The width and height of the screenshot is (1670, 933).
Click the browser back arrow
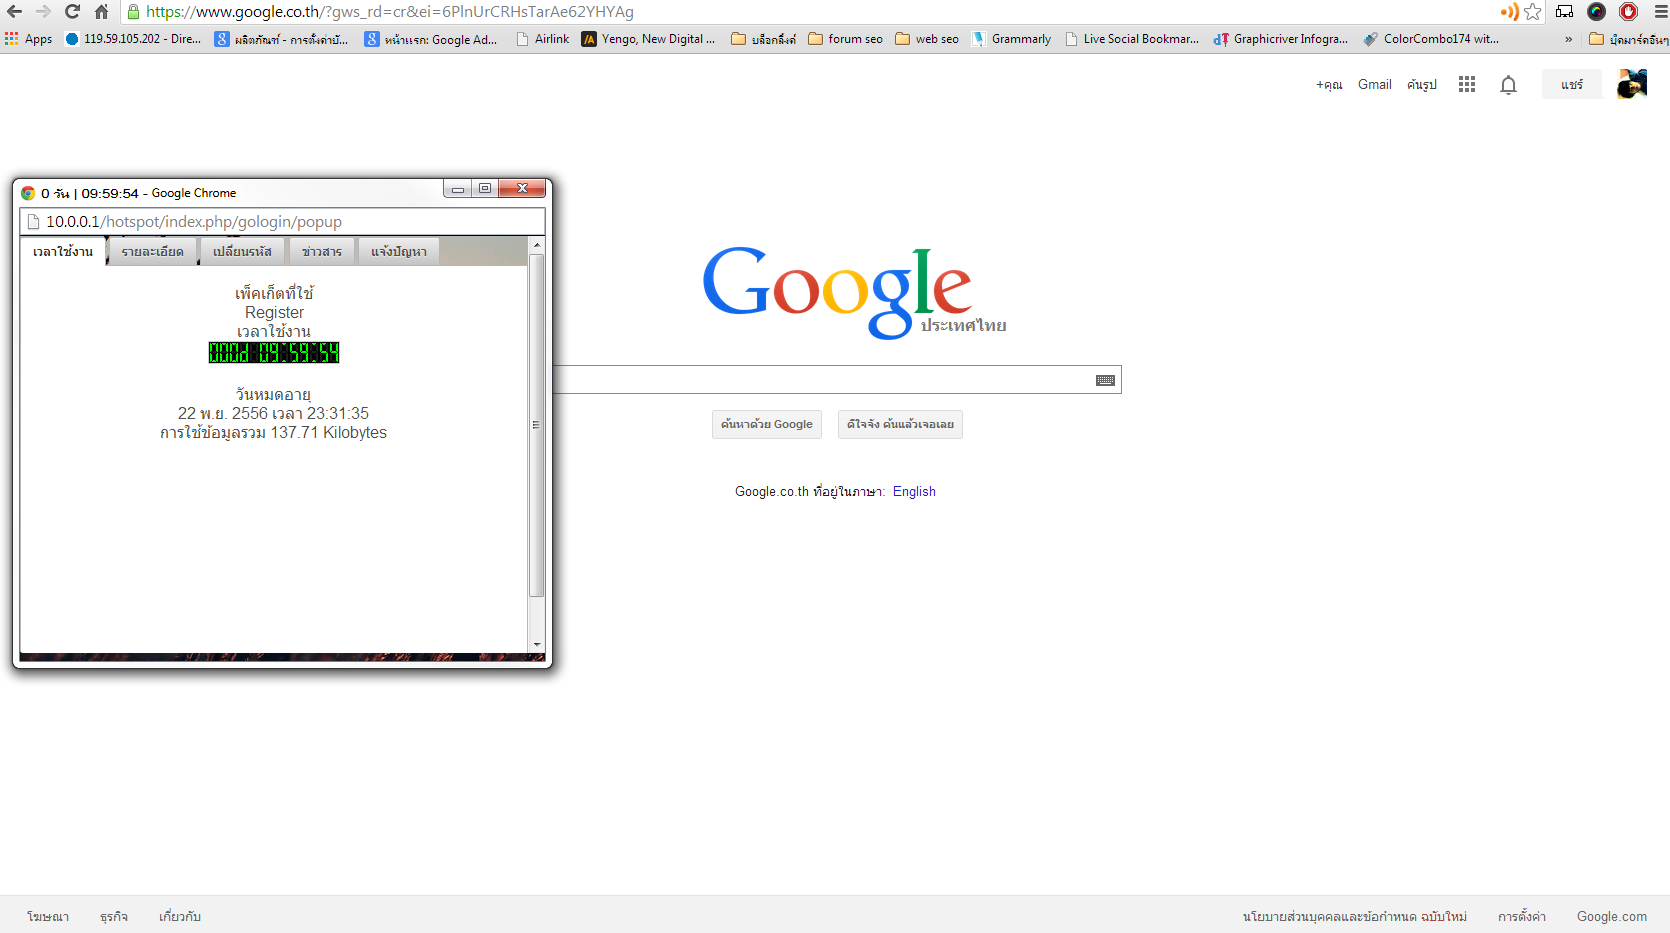14,12
